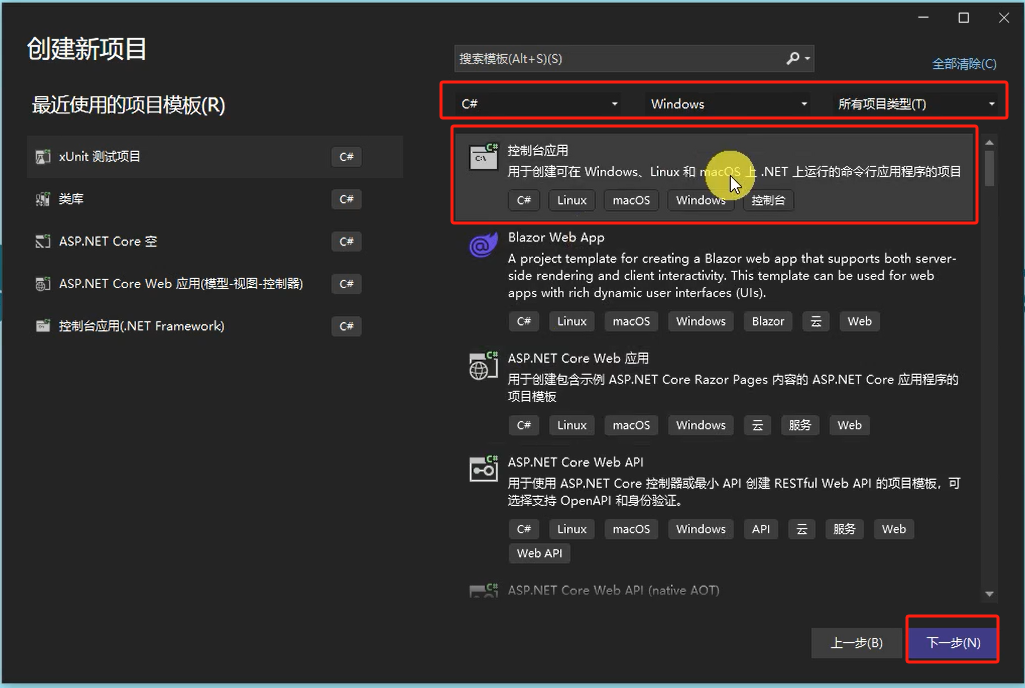This screenshot has width=1025, height=688.
Task: Select ASP.NET Core Web 应用(模型-视图-控制器)
Action: click(x=215, y=284)
